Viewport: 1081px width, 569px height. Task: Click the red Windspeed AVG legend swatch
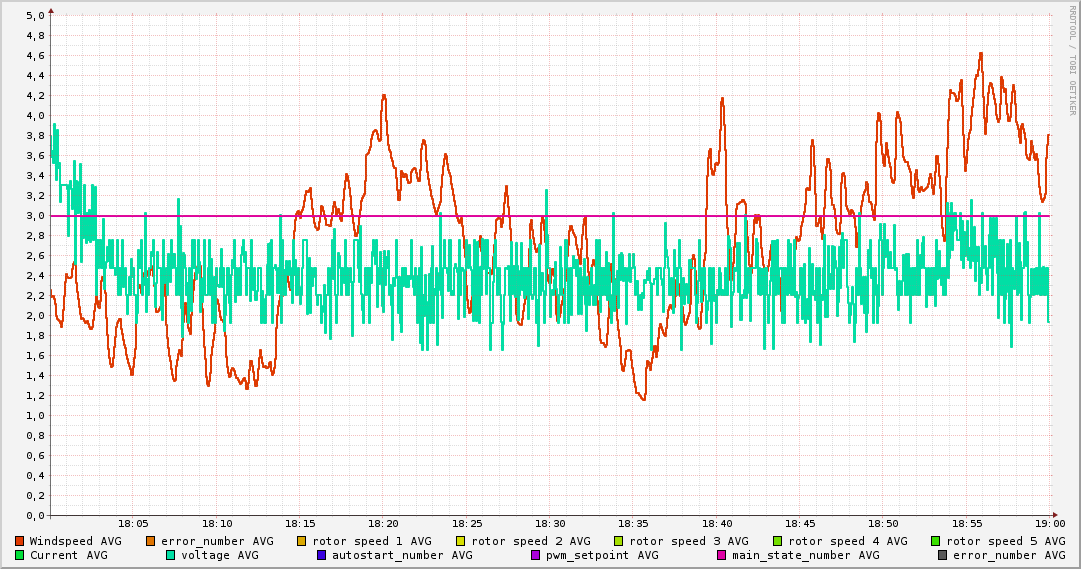tap(20, 541)
